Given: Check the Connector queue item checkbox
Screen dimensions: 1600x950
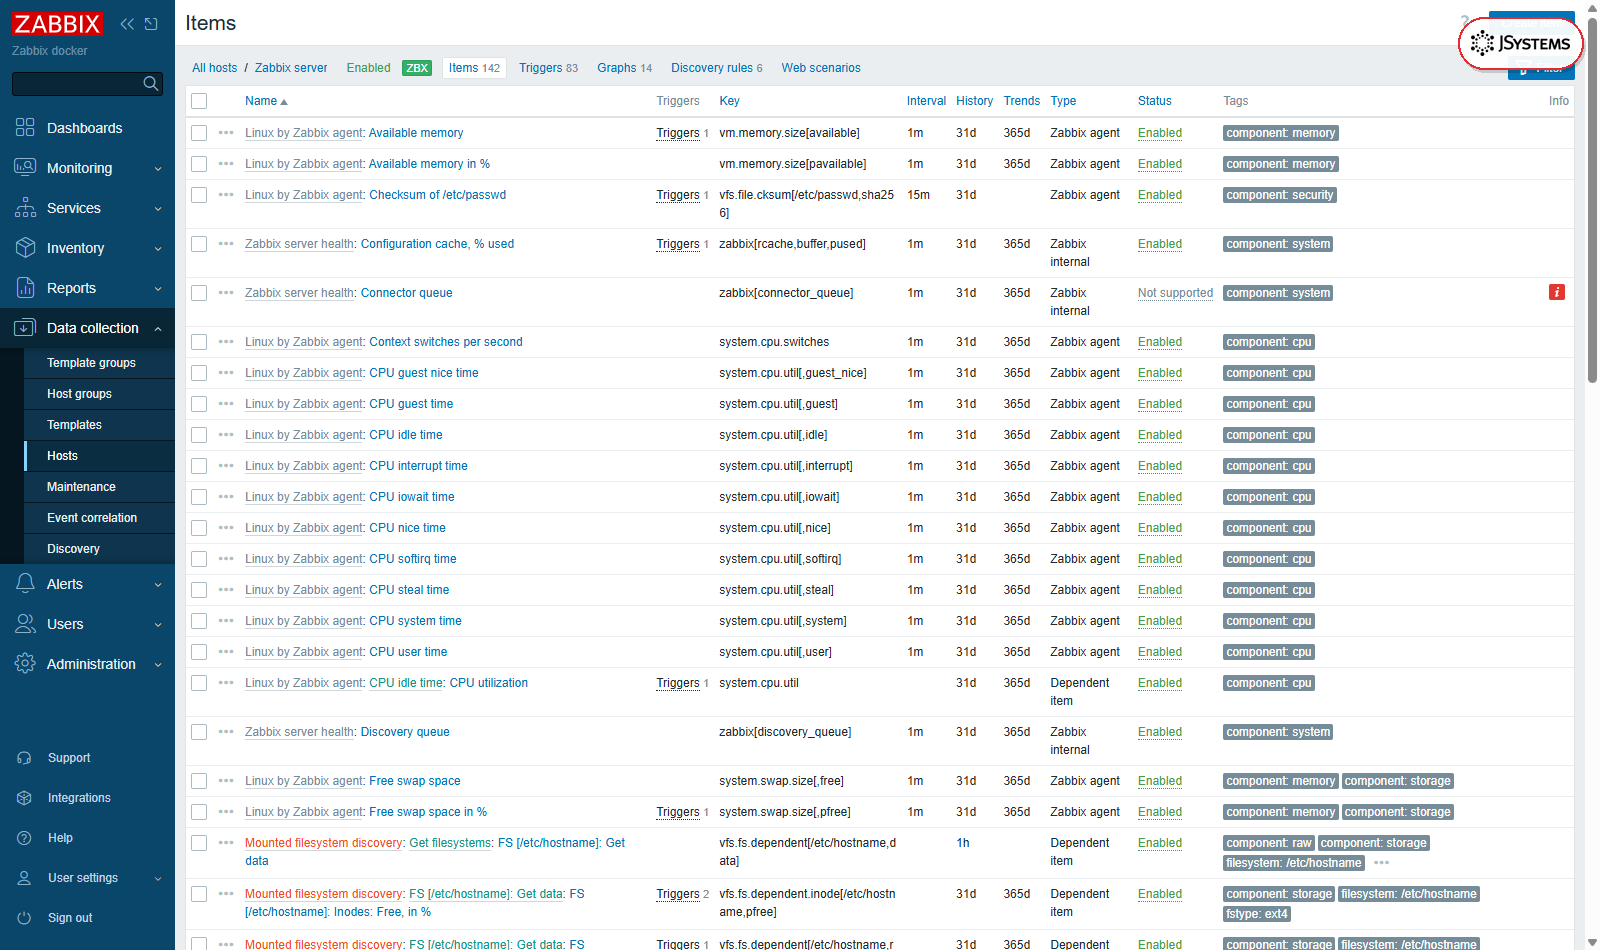Looking at the screenshot, I should click(199, 293).
